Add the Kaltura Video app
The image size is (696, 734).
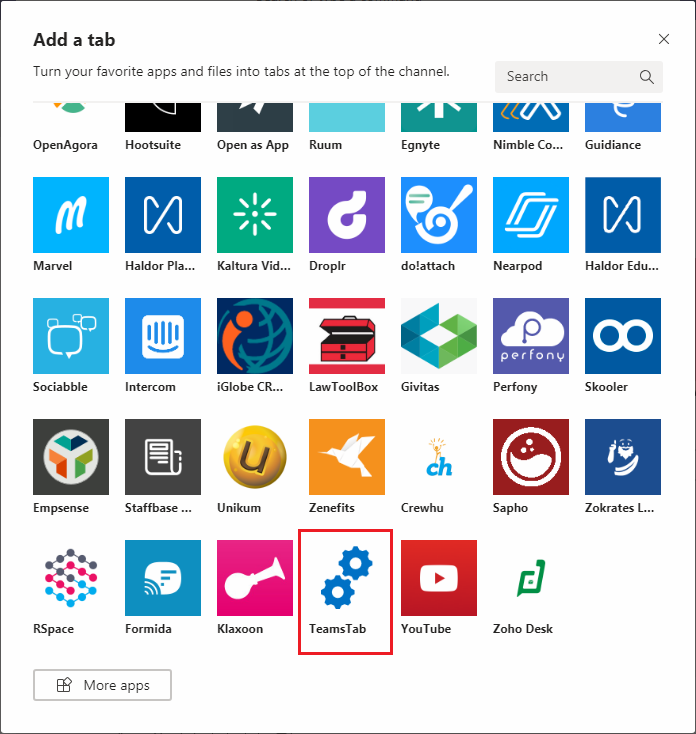click(255, 215)
